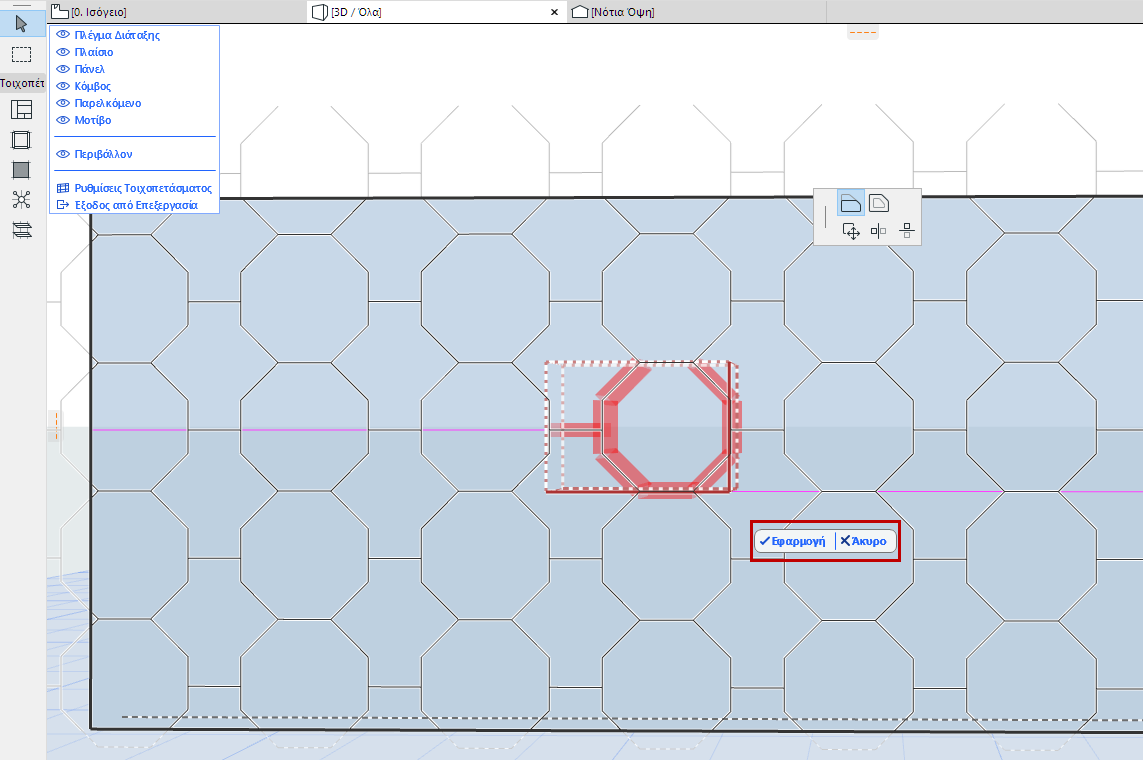Activate the Panel tool in the toolbox

(20, 170)
